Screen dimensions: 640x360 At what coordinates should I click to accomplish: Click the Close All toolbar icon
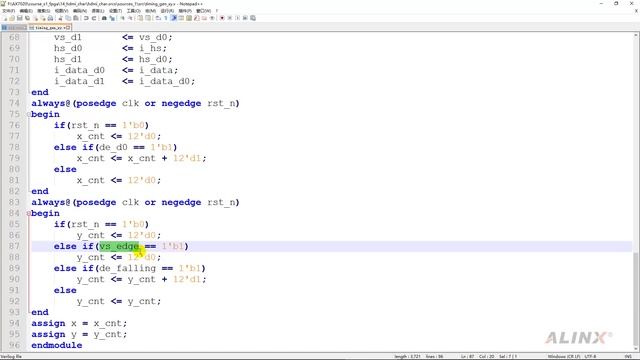coord(42,18)
